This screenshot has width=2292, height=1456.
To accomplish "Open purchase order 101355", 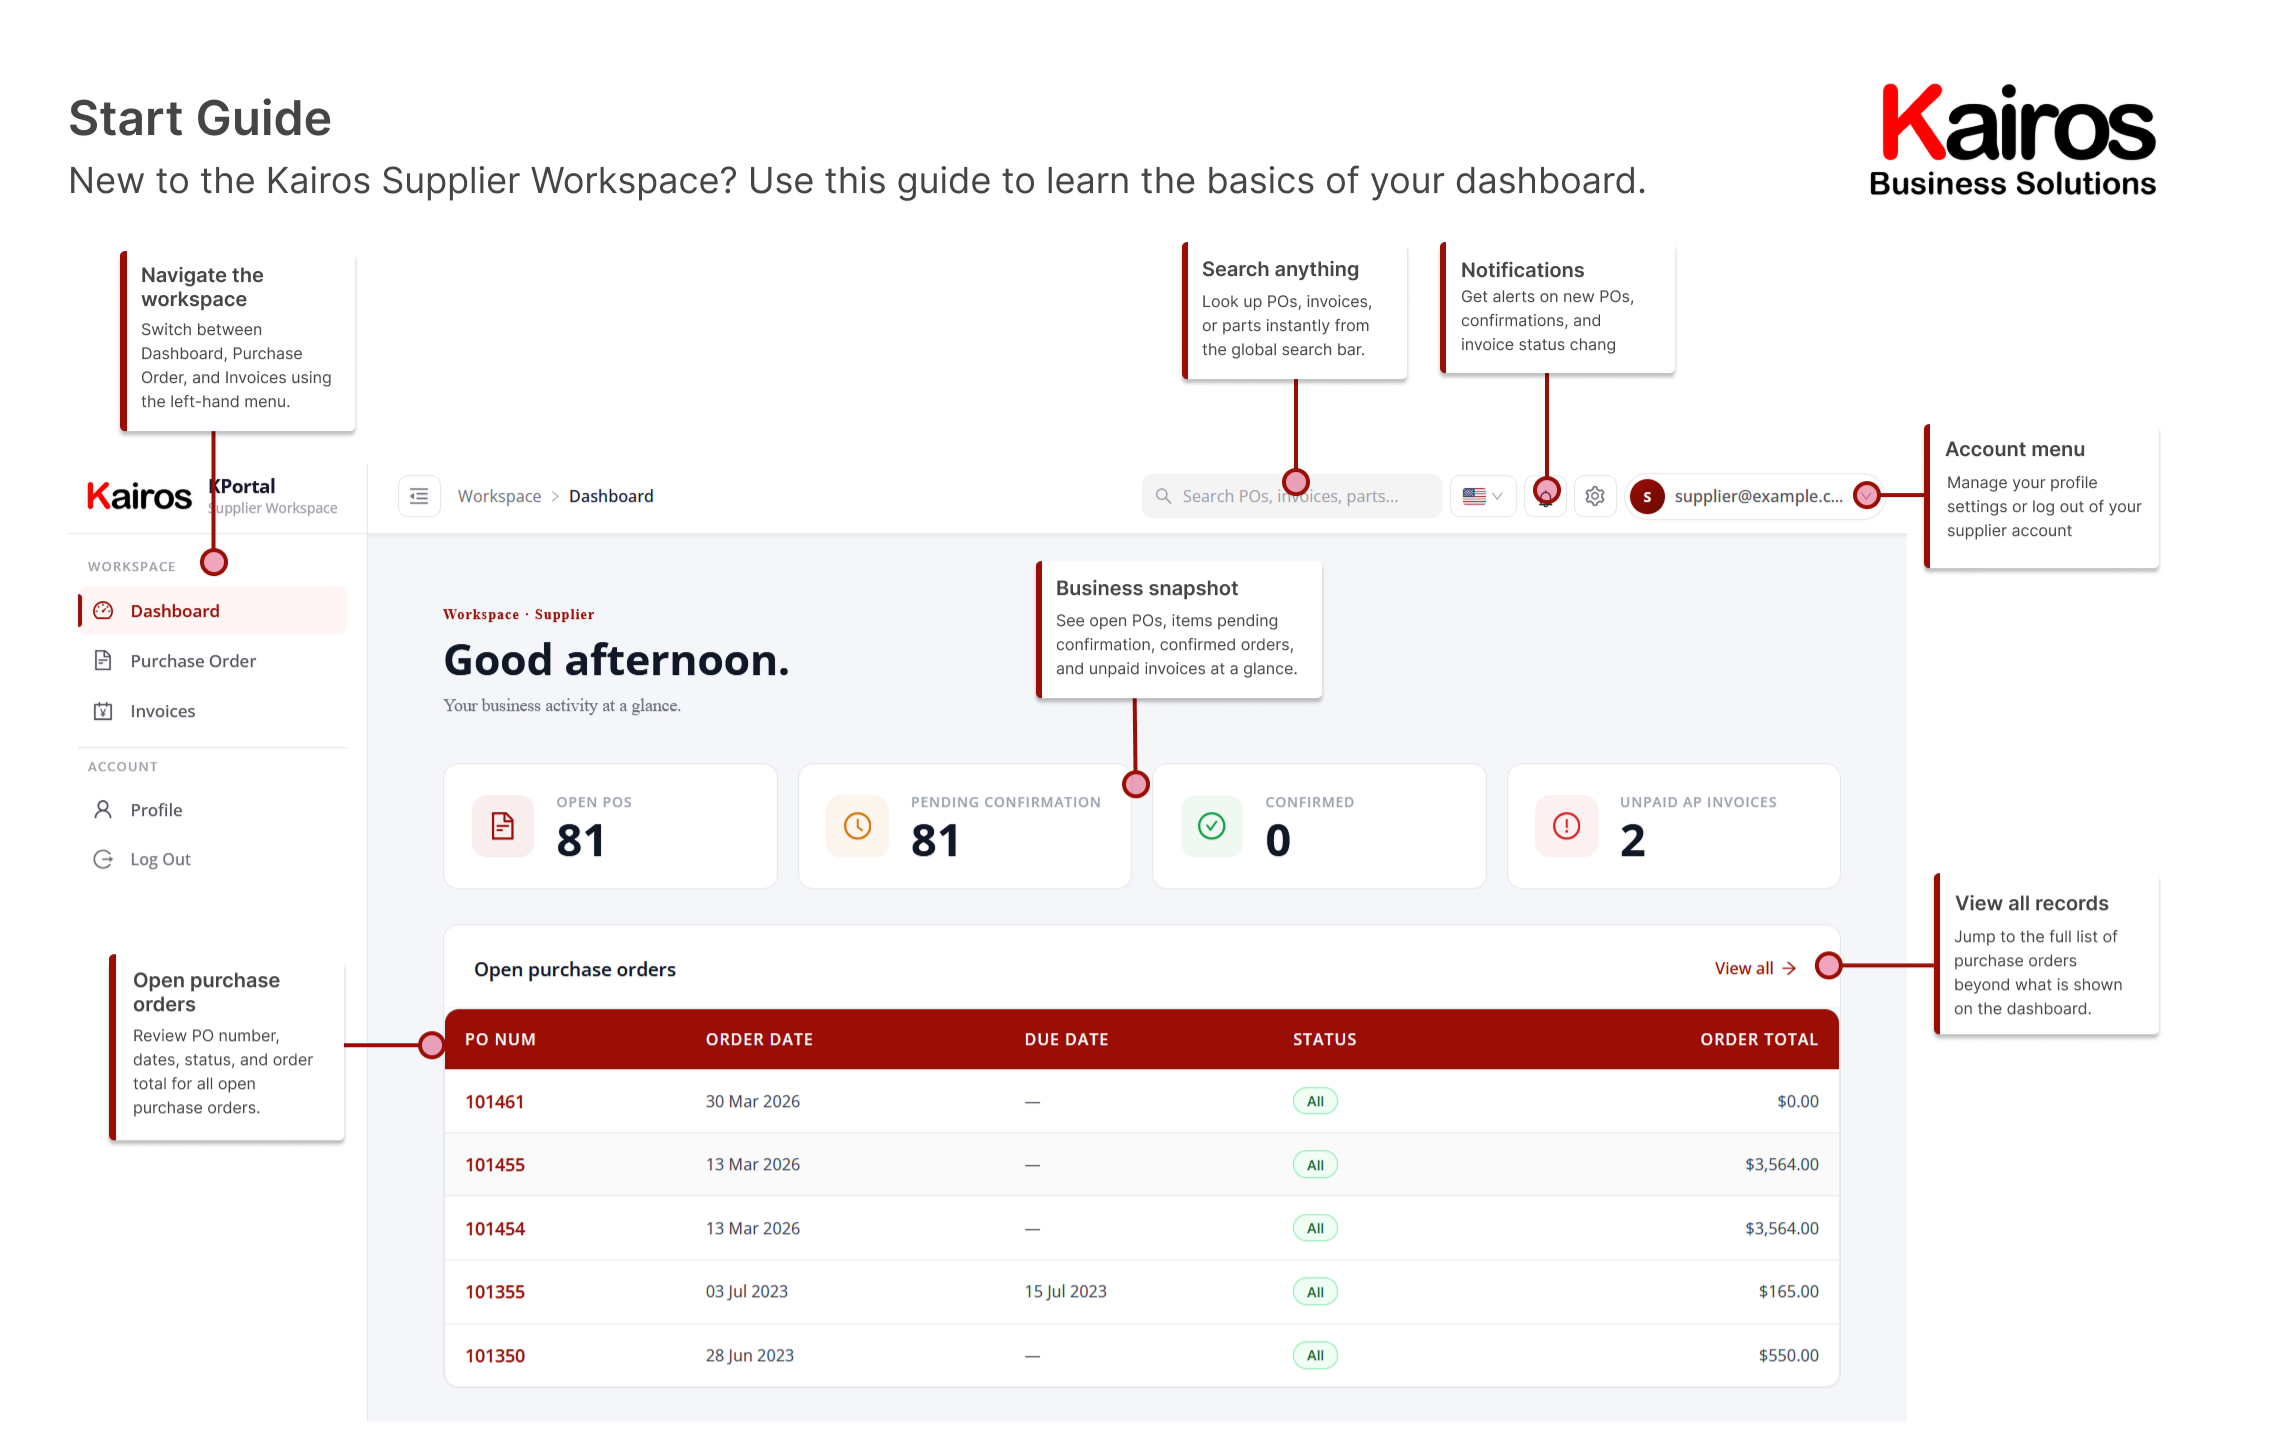I will click(x=494, y=1292).
